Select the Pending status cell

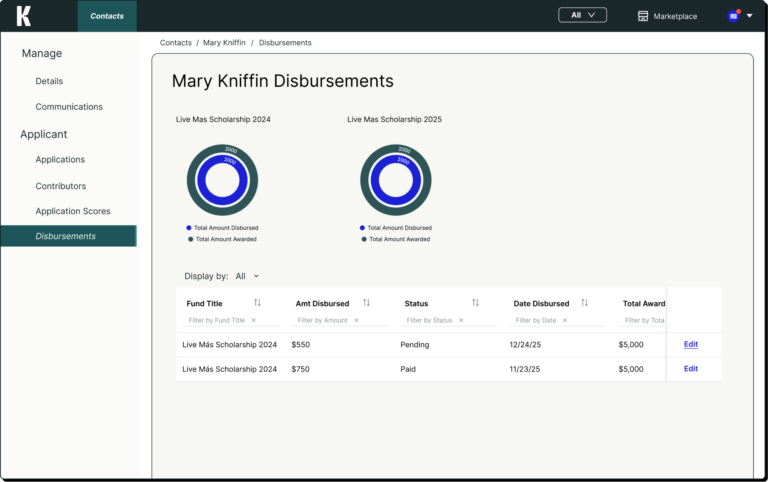point(414,345)
